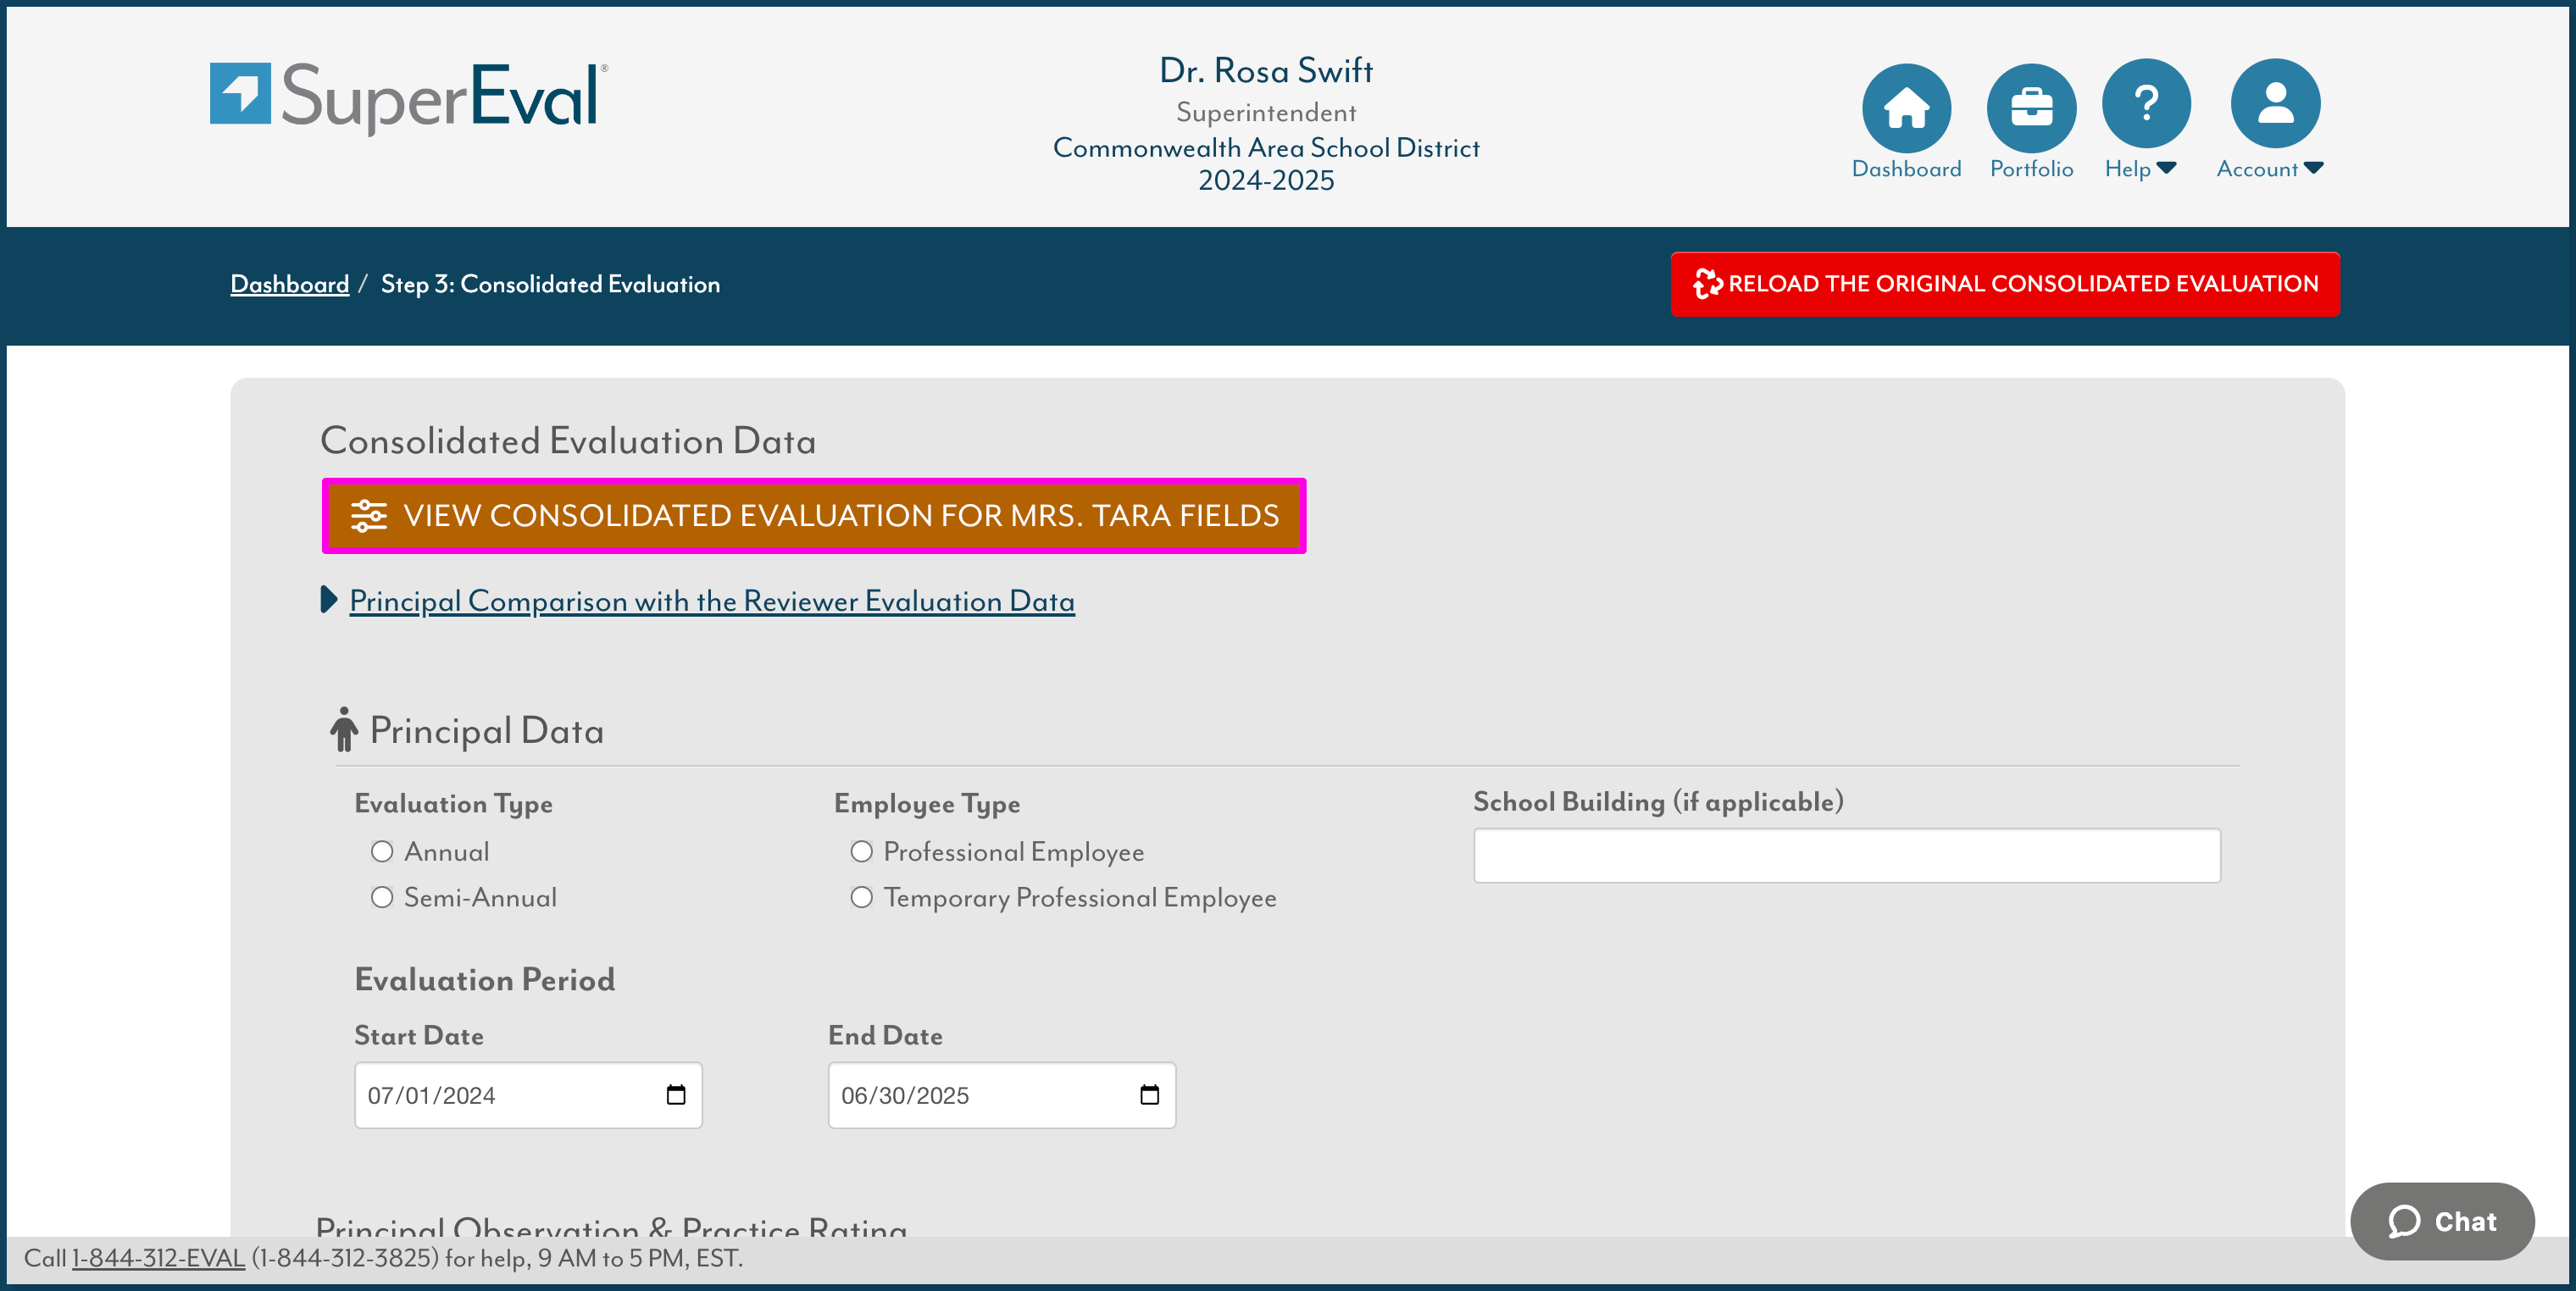
Task: Click the 2024-2025 school year text
Action: [x=1265, y=180]
